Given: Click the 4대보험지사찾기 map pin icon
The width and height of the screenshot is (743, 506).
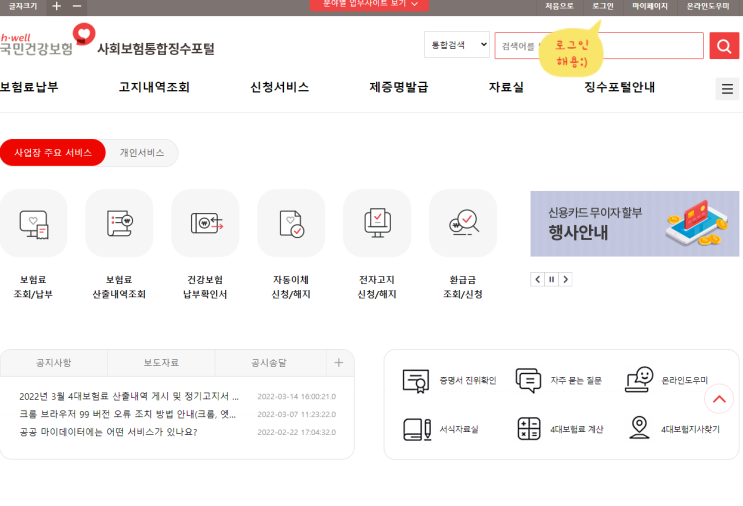Looking at the screenshot, I should pos(639,427).
